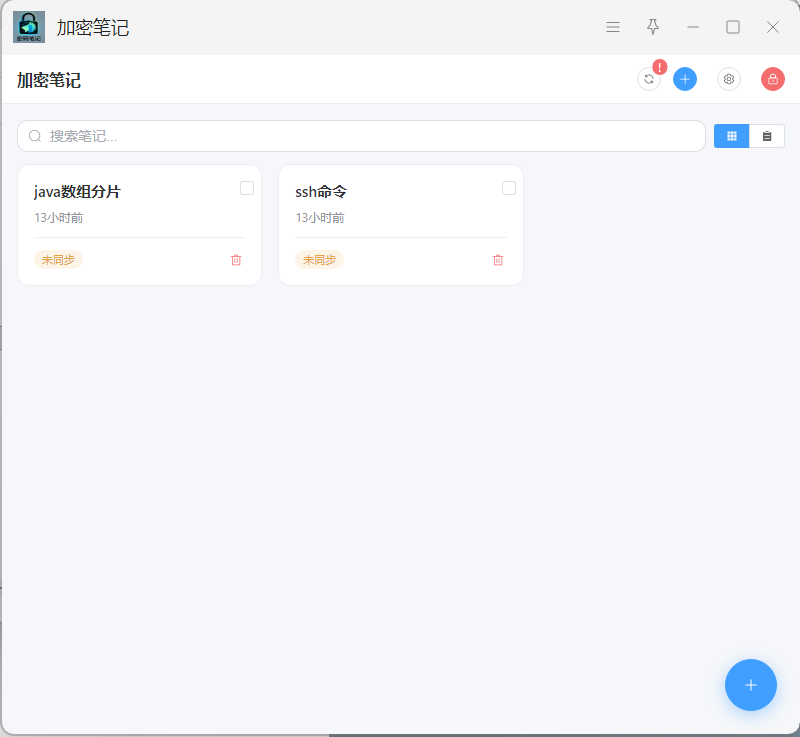
Task: Tick the checkbox on java数组分片 card
Action: click(247, 188)
